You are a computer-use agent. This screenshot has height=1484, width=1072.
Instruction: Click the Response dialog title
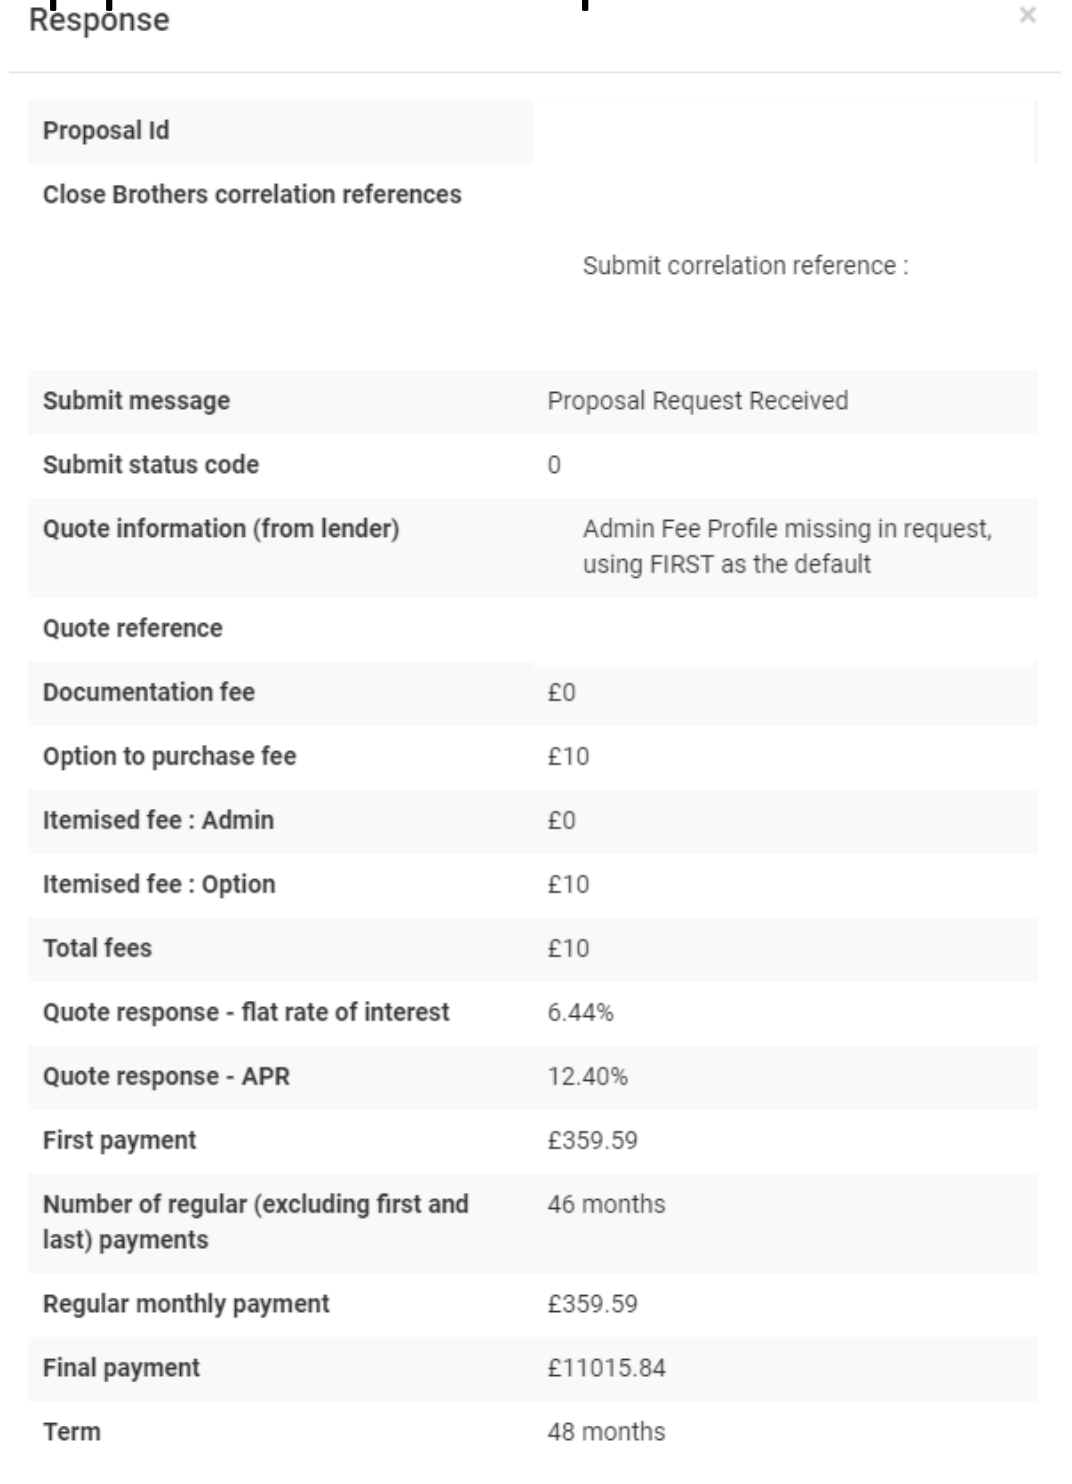point(99,20)
